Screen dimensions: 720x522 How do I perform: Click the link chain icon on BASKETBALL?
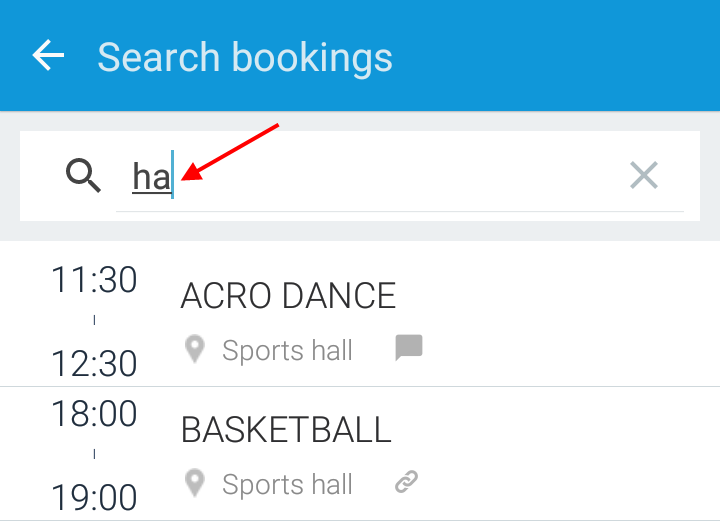(406, 482)
